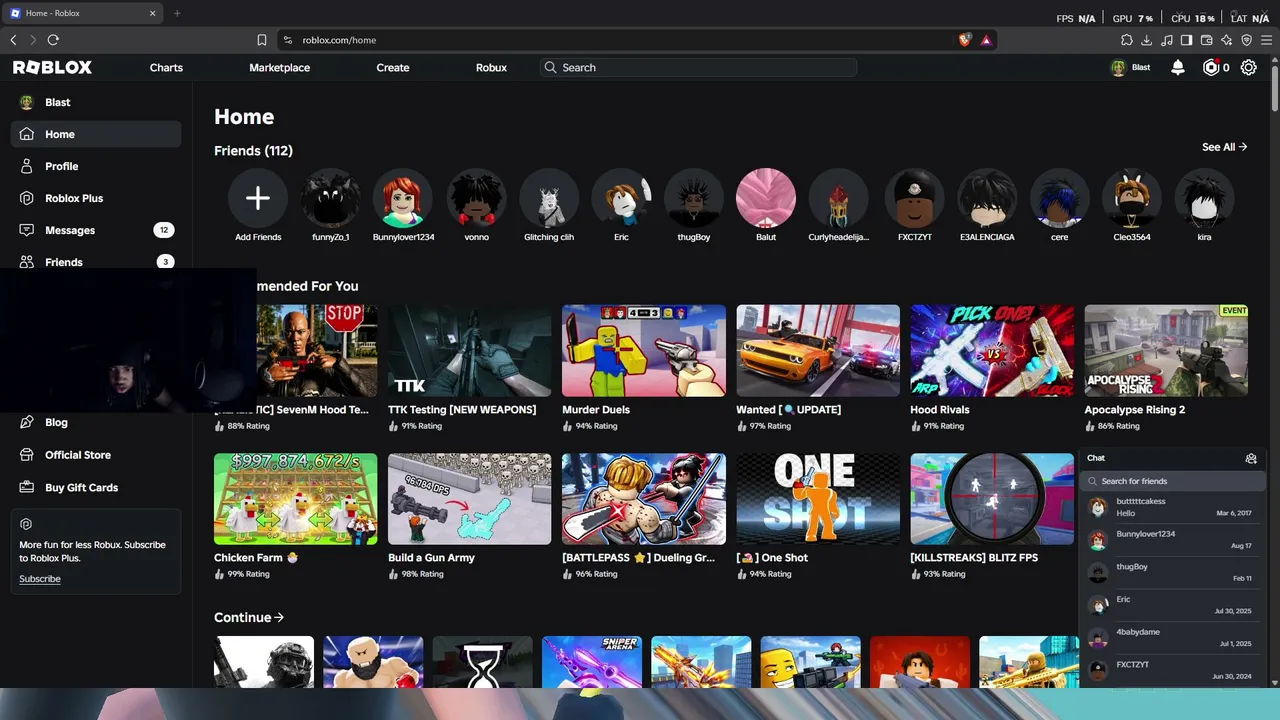Open the site settings icon in address bar
This screenshot has height=720, width=1280.
288,40
